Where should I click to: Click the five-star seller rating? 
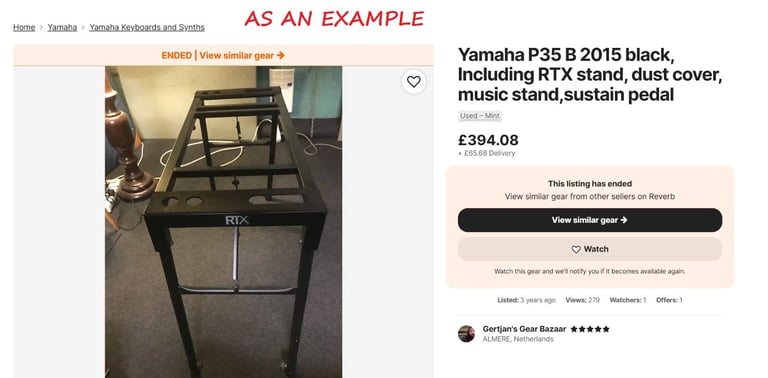pos(590,329)
